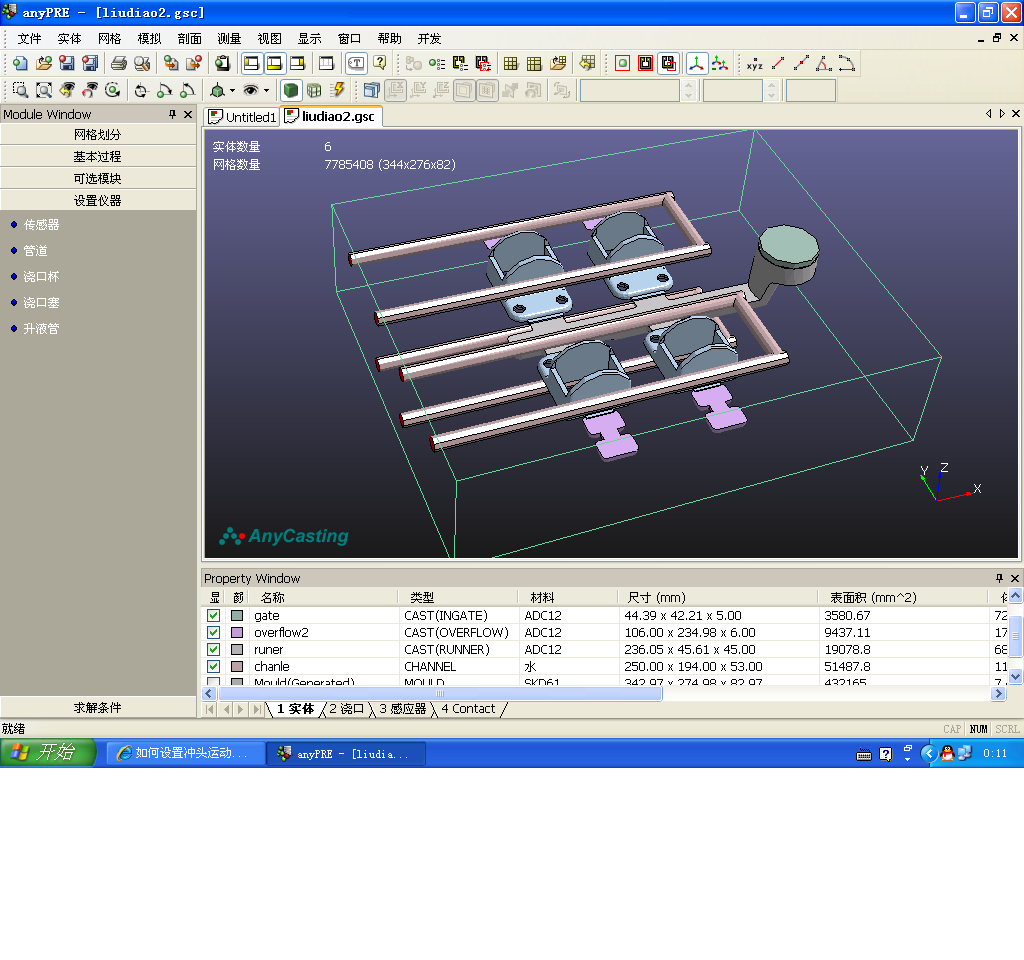Open the 文件 menu
This screenshot has height=960, width=1024.
point(29,39)
